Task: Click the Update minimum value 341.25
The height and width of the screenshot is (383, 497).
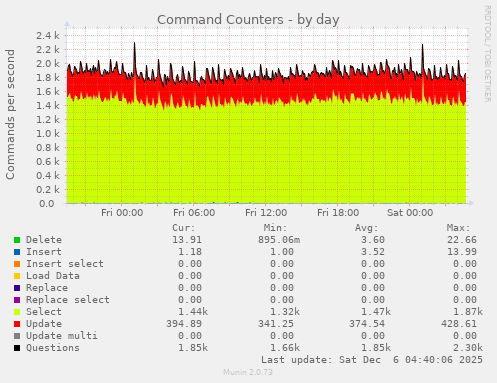Action: coord(276,324)
